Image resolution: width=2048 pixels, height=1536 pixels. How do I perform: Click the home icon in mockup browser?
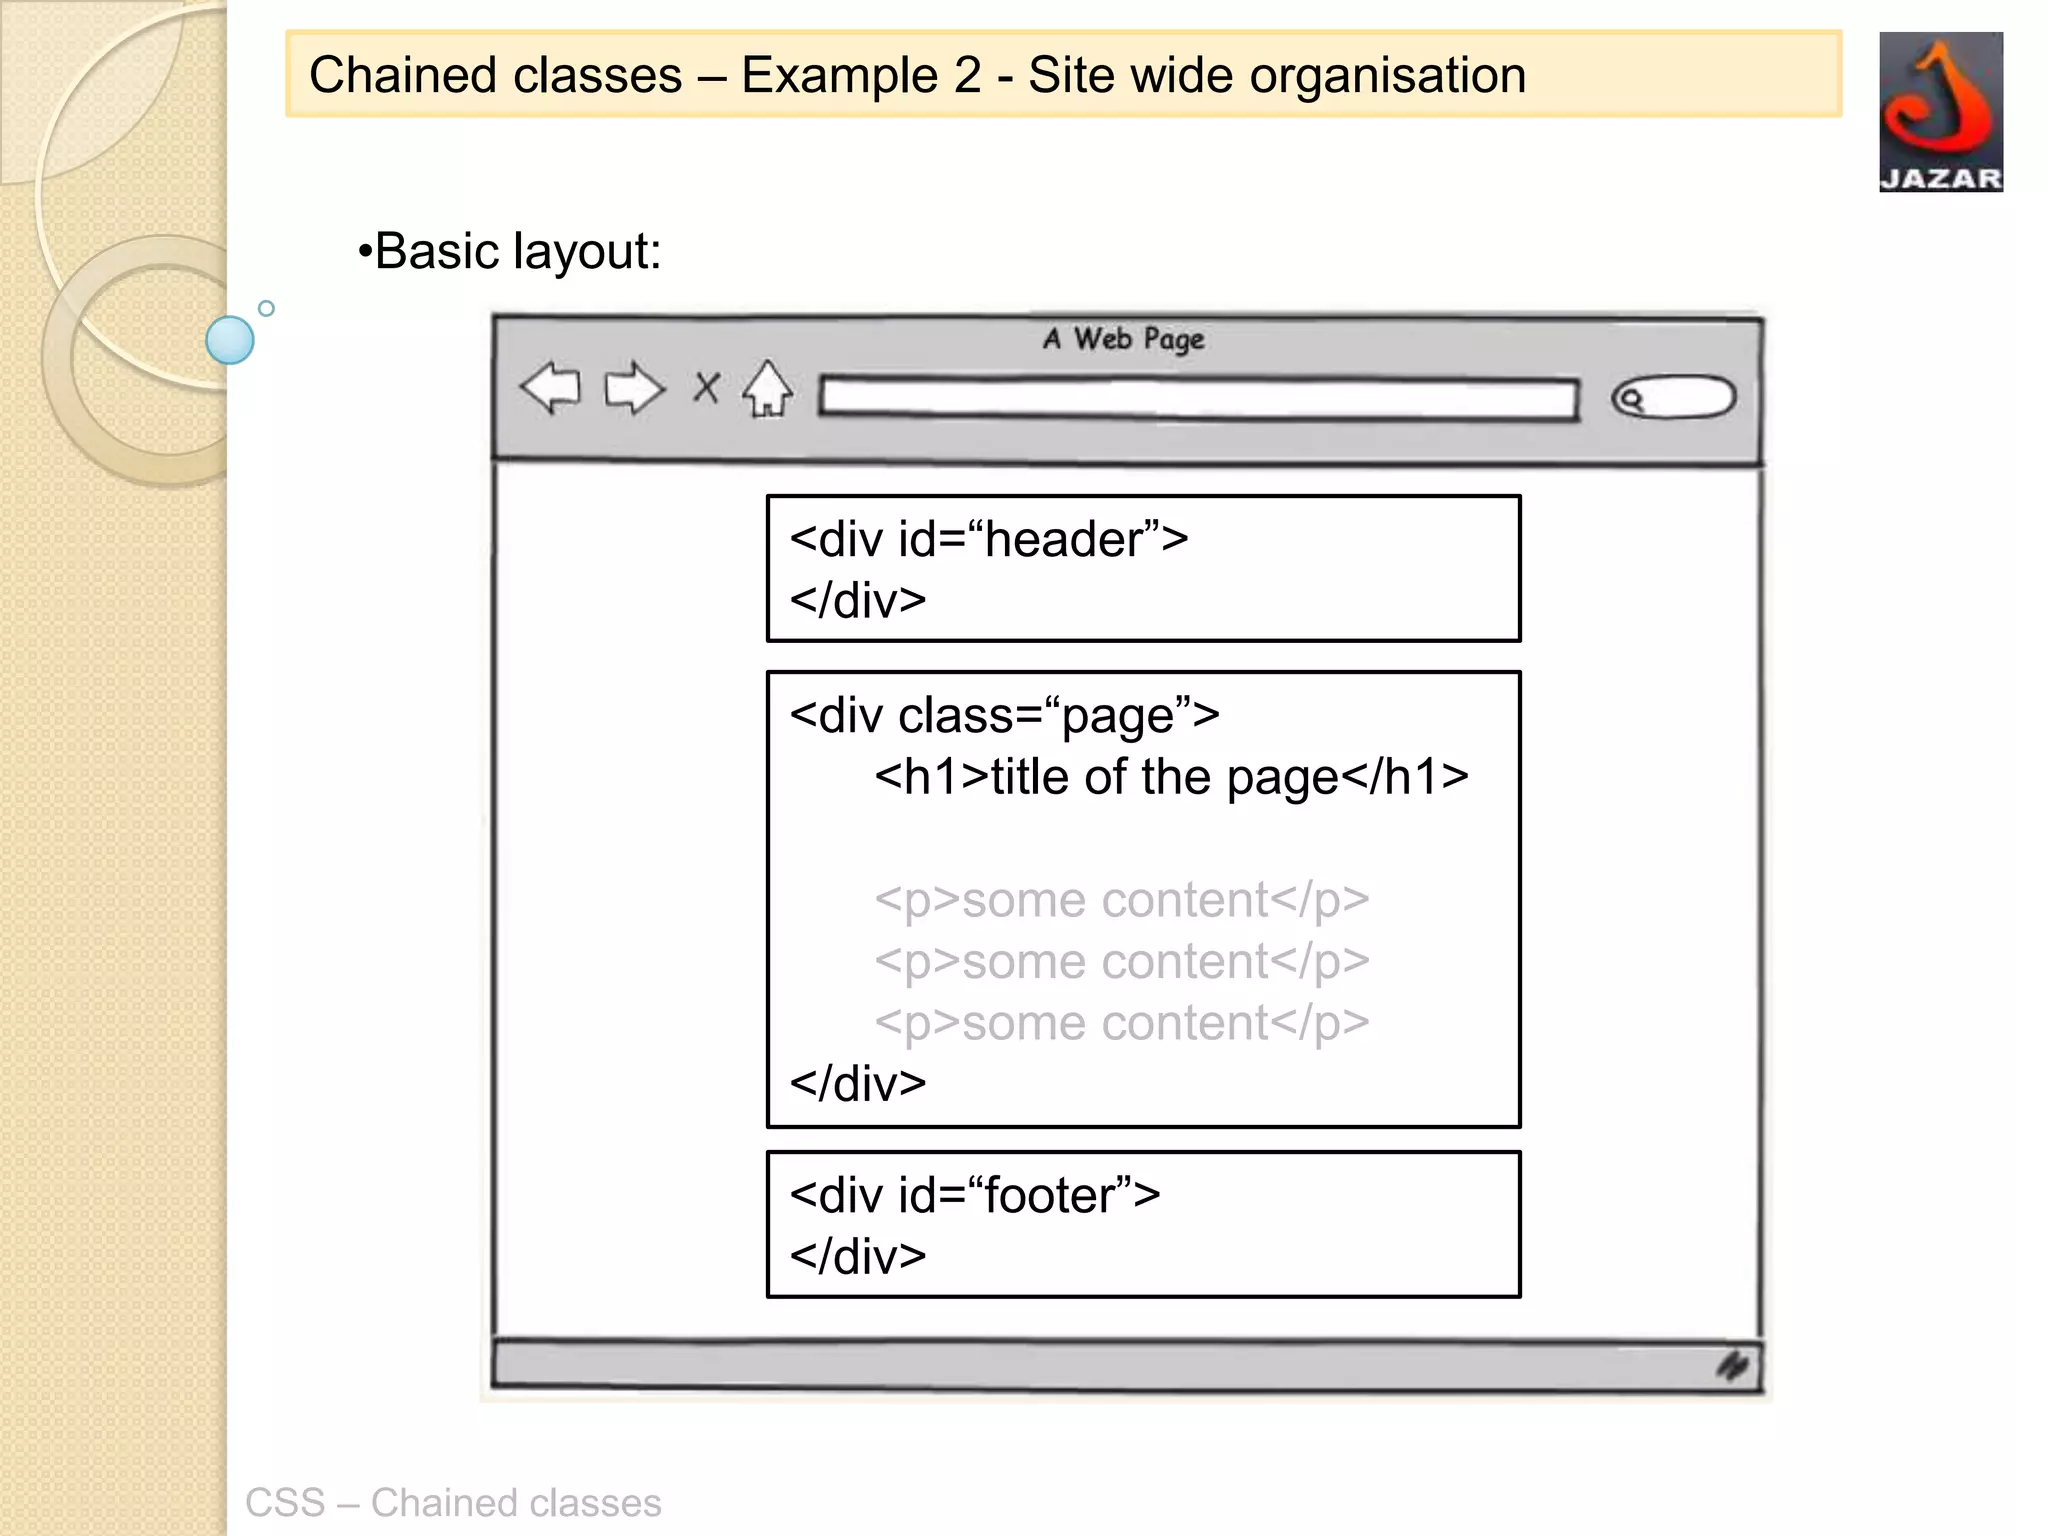[768, 388]
